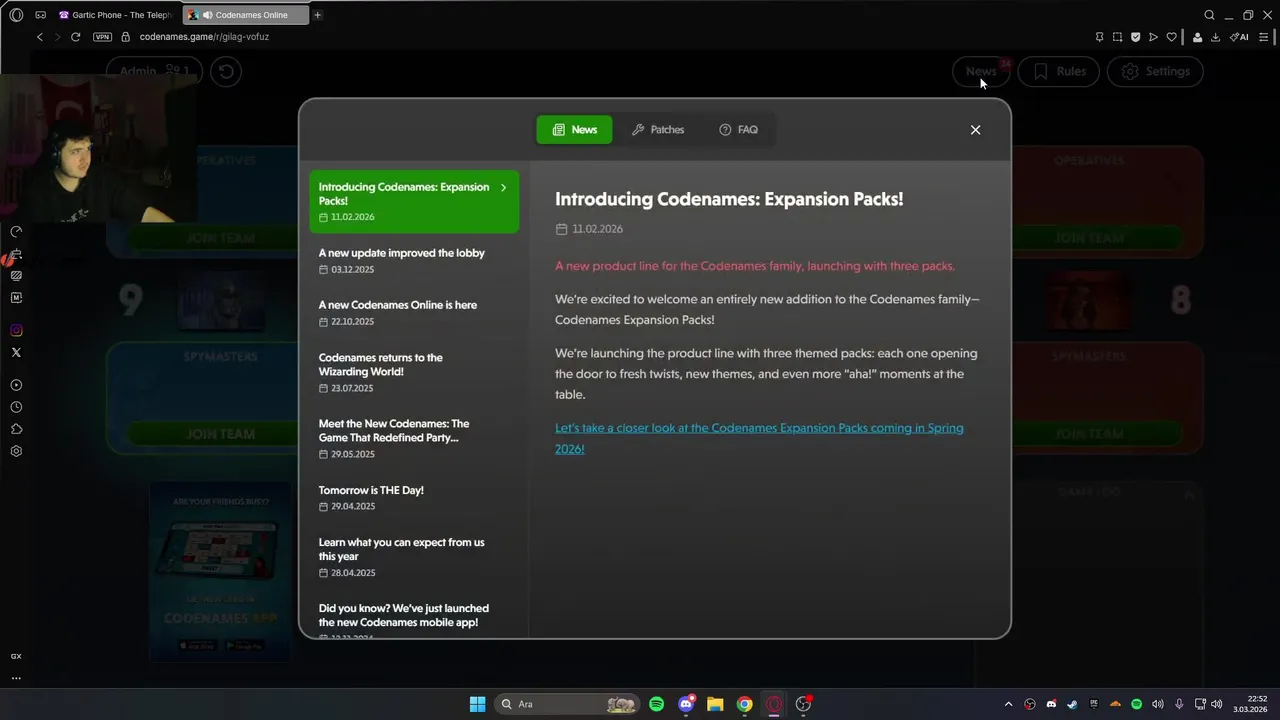The width and height of the screenshot is (1280, 720).
Task: Click the pin icon in address bar
Action: pyautogui.click(x=1099, y=37)
